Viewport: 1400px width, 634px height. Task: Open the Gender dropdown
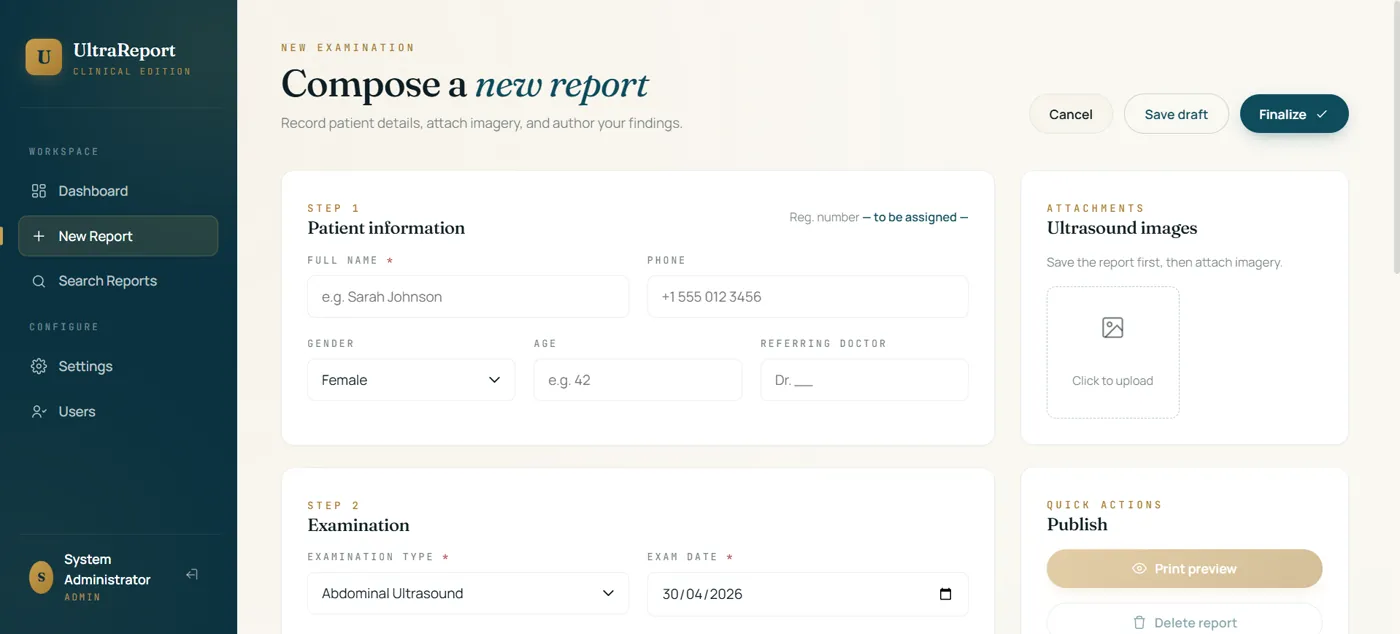[411, 380]
